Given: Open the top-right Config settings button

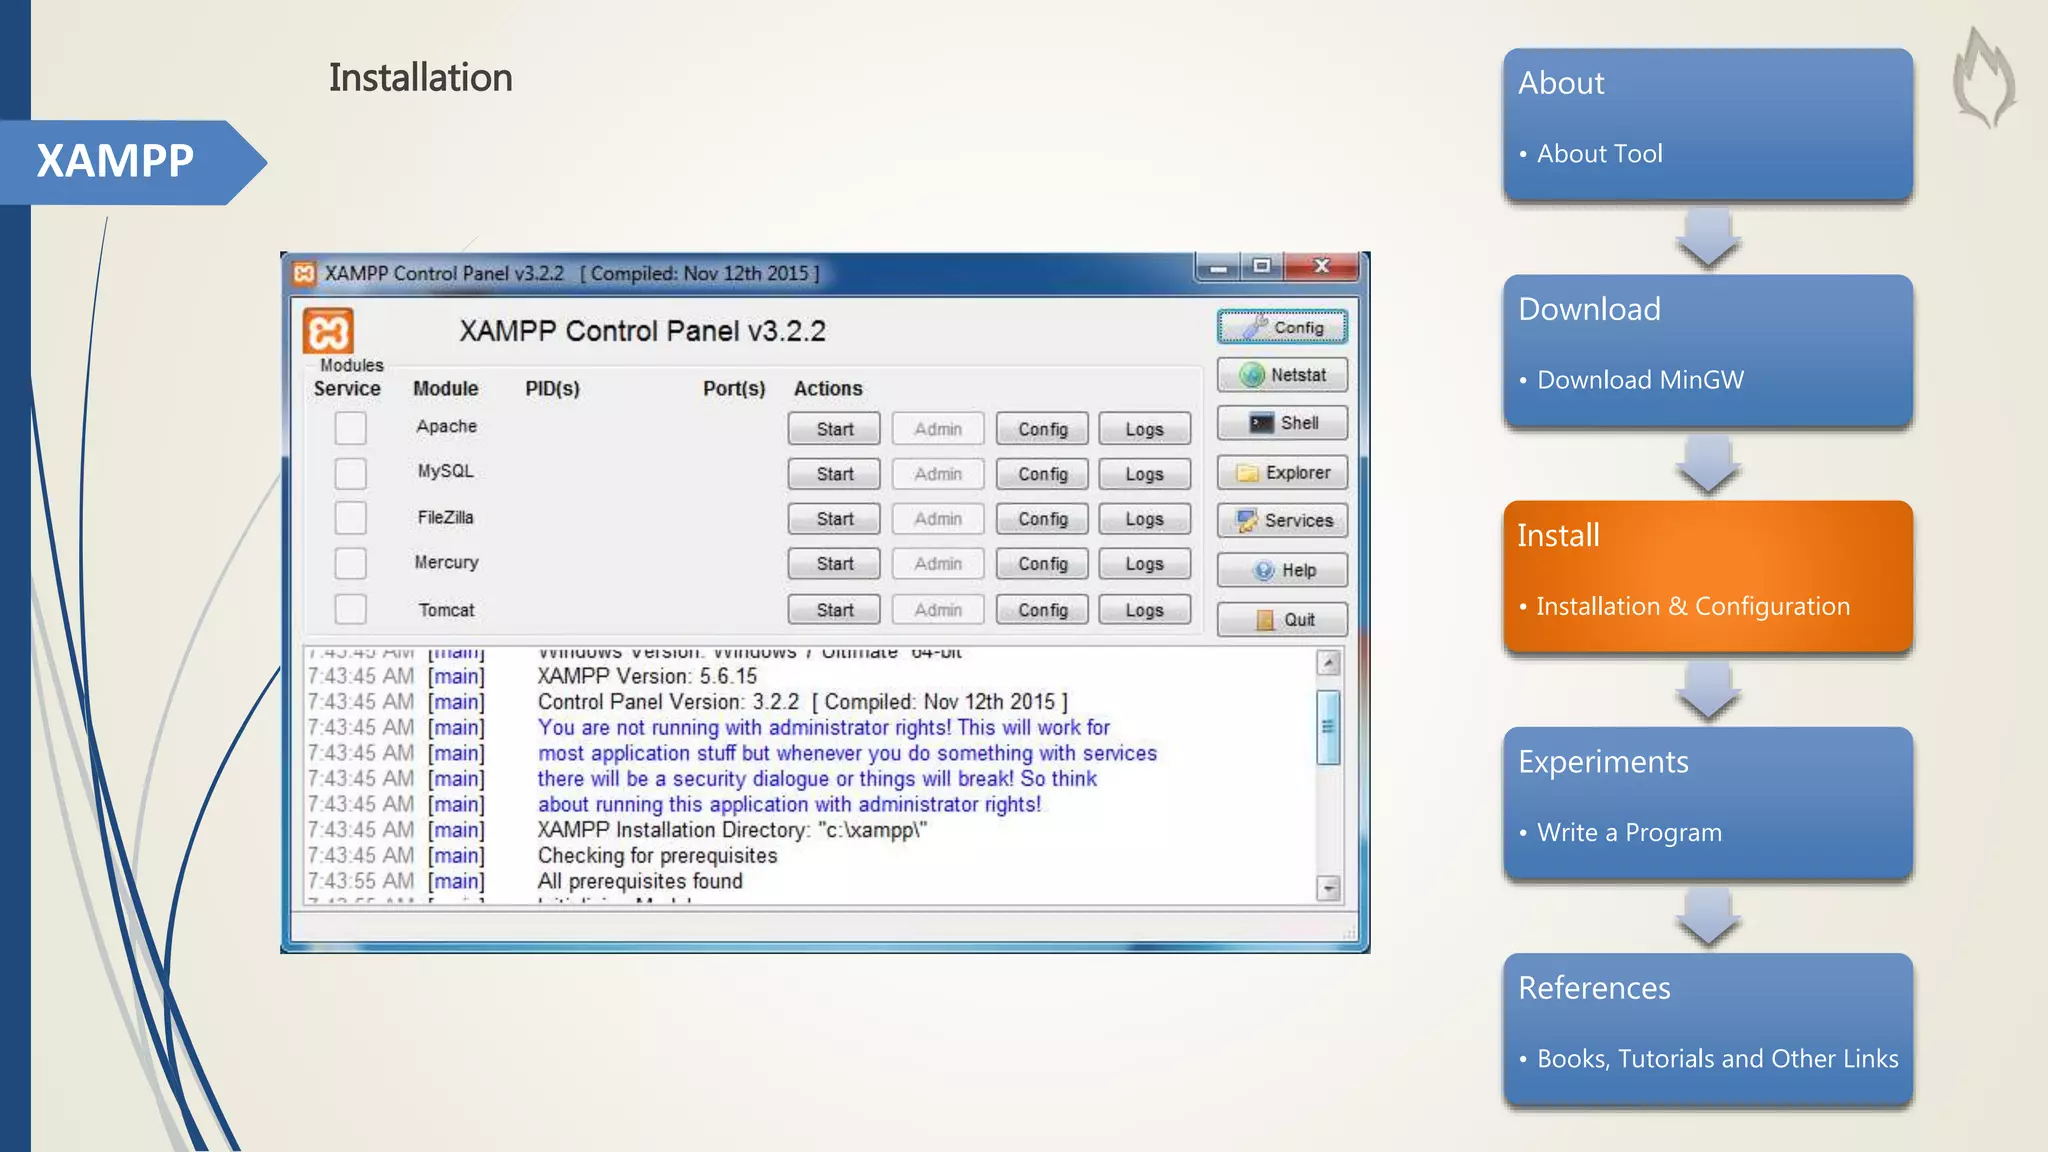Looking at the screenshot, I should (1282, 327).
